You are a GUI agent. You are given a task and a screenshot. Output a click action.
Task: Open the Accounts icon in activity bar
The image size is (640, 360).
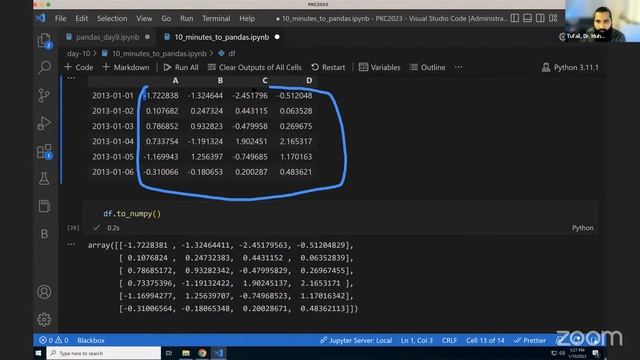tap(44, 292)
